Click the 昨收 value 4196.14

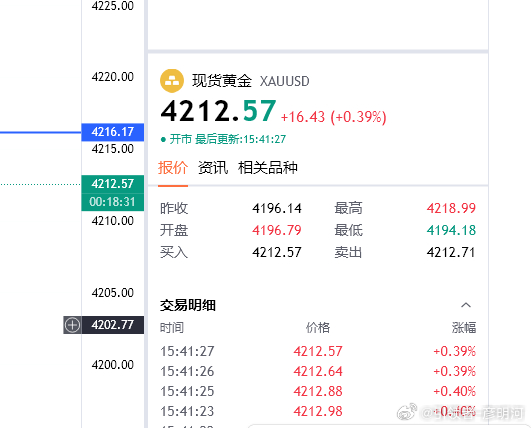point(277,208)
